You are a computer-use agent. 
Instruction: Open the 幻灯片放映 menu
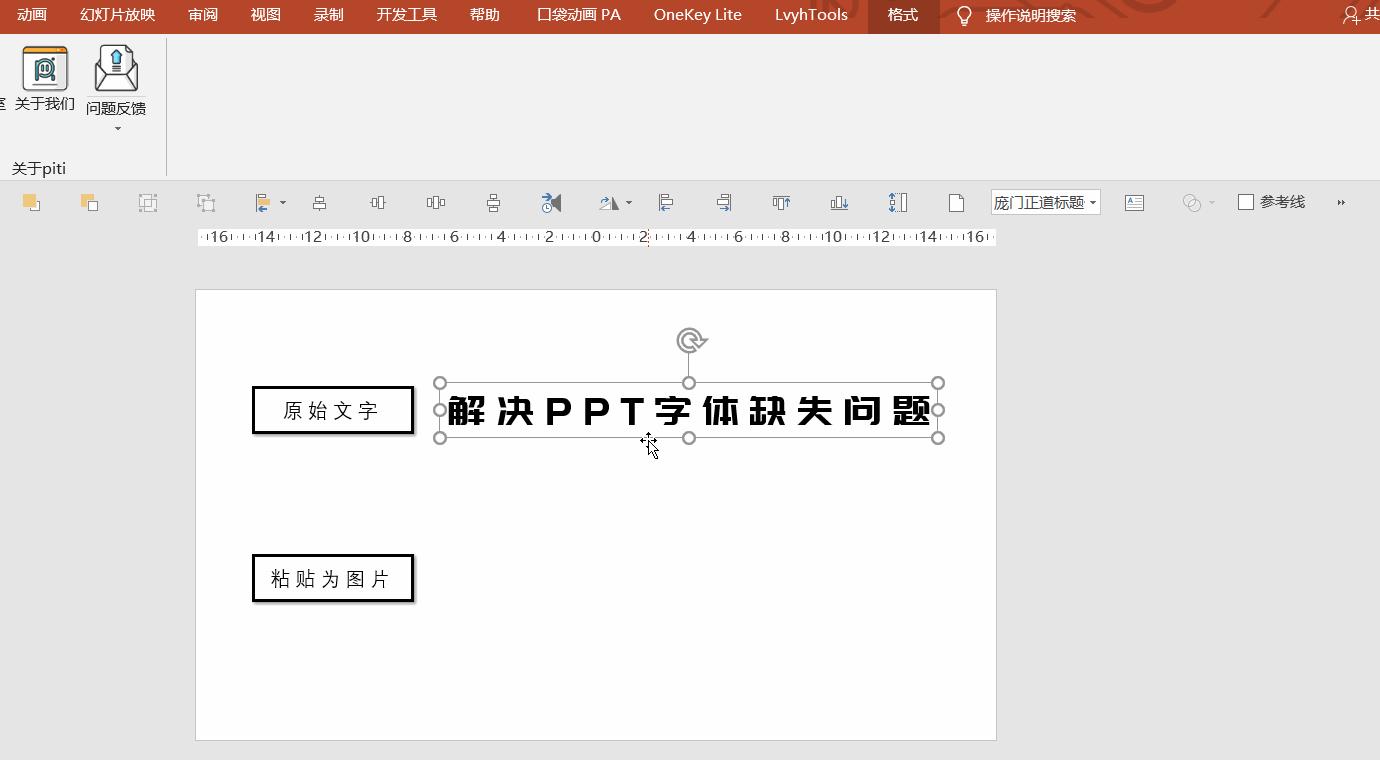[x=116, y=15]
